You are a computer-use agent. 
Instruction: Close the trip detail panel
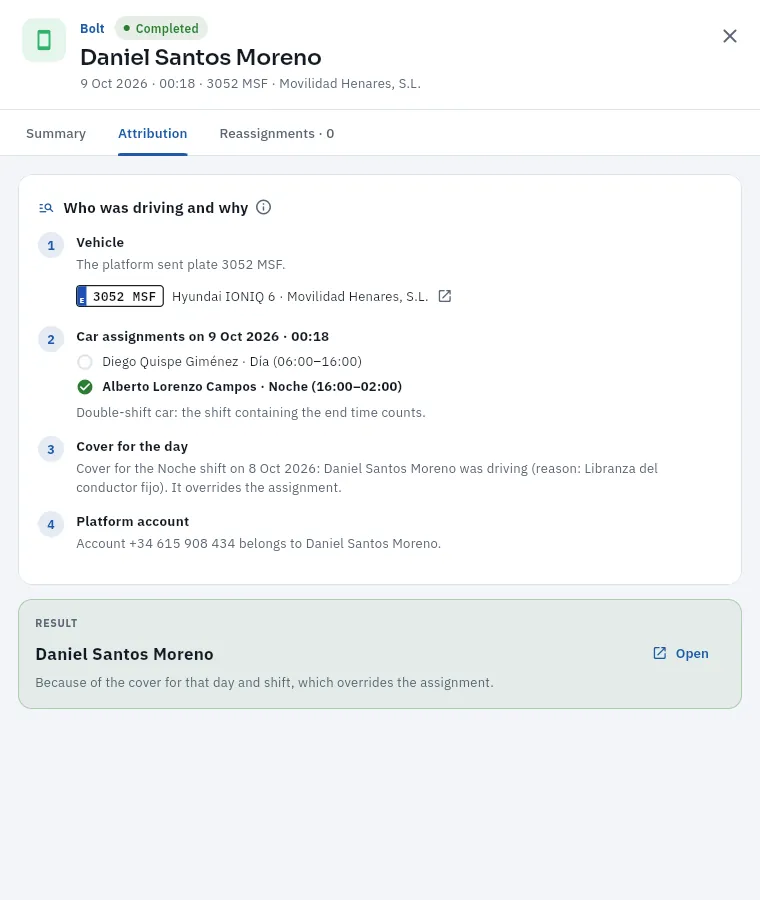(730, 36)
